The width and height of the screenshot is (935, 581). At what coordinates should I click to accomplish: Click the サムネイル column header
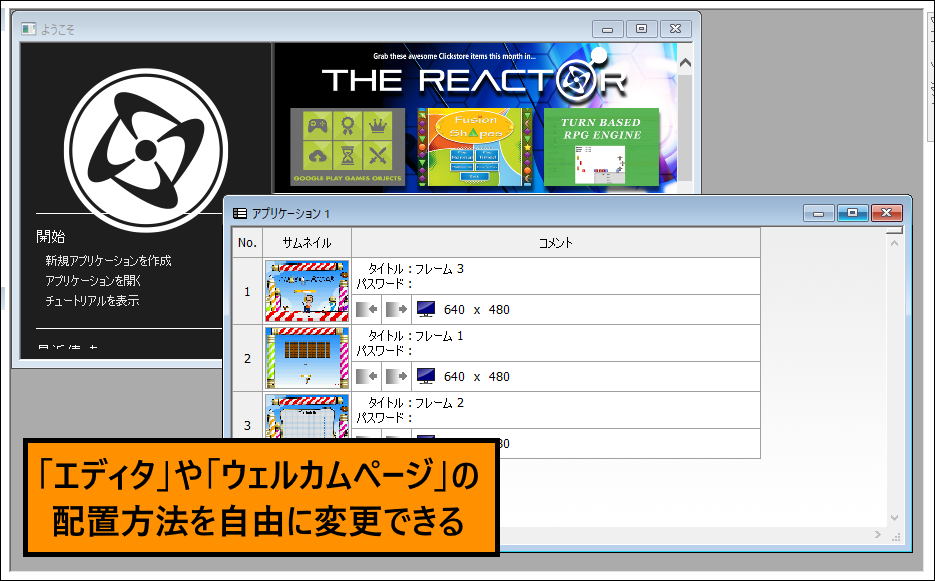[x=306, y=243]
